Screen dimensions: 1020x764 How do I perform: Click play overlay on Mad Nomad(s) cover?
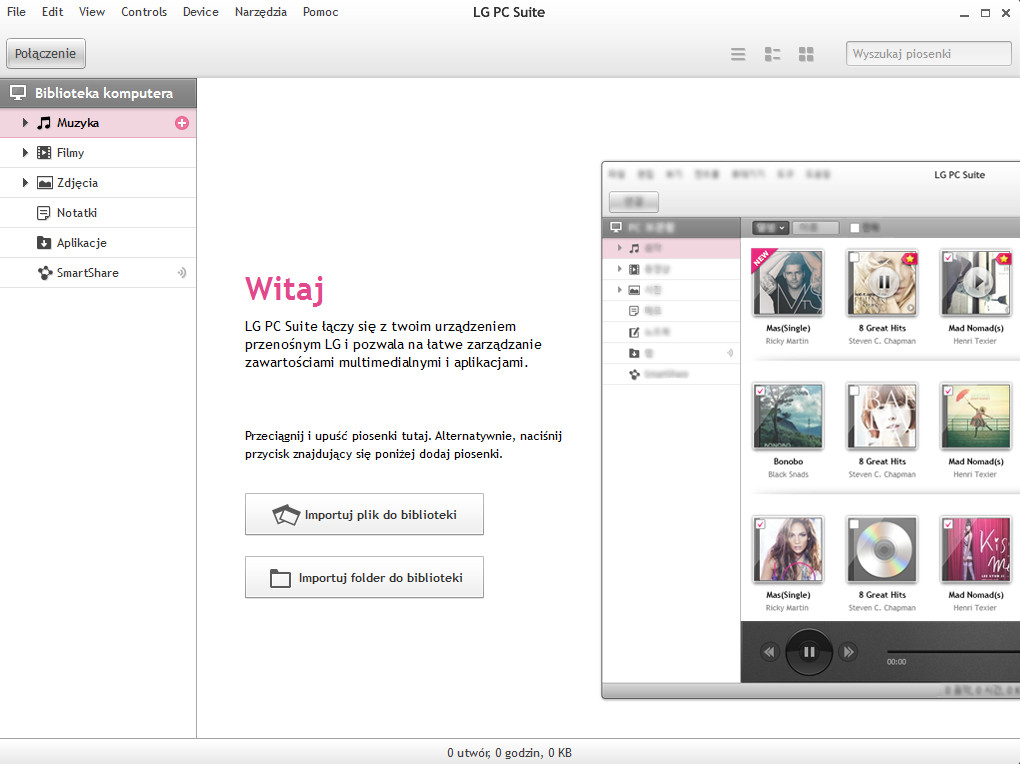tap(977, 282)
